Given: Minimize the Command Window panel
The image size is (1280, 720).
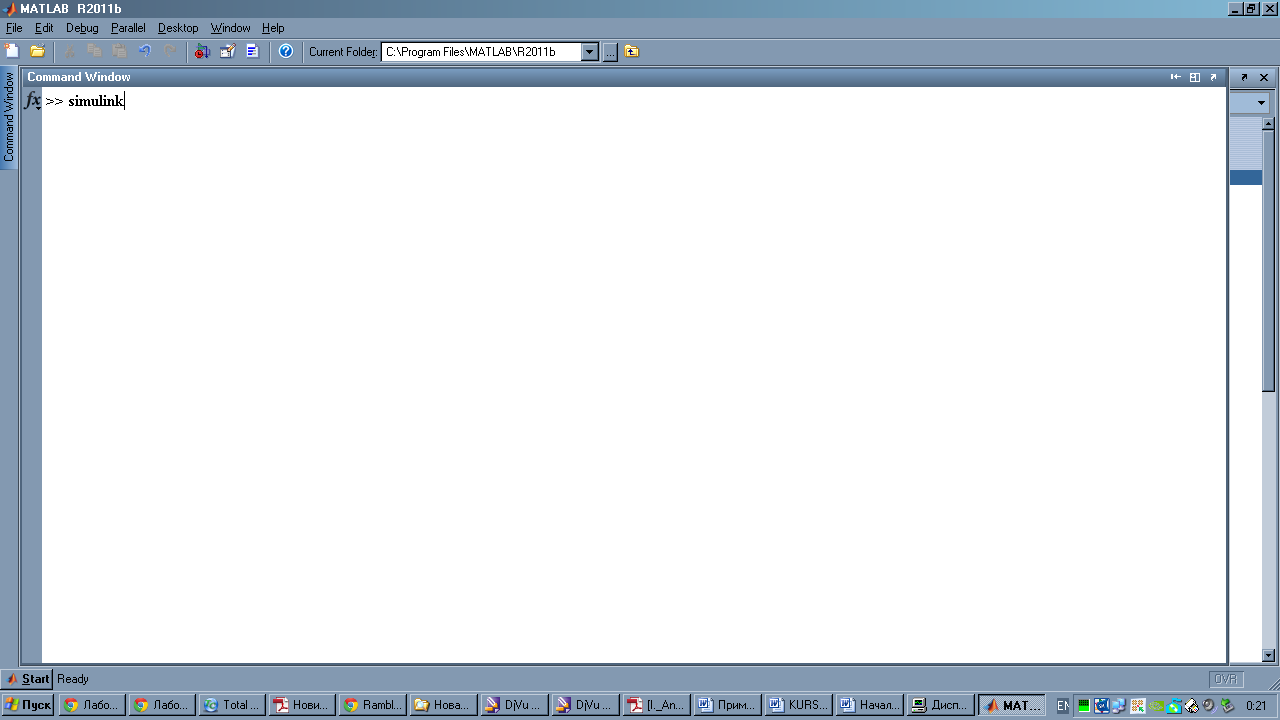Looking at the screenshot, I should click(x=1176, y=77).
